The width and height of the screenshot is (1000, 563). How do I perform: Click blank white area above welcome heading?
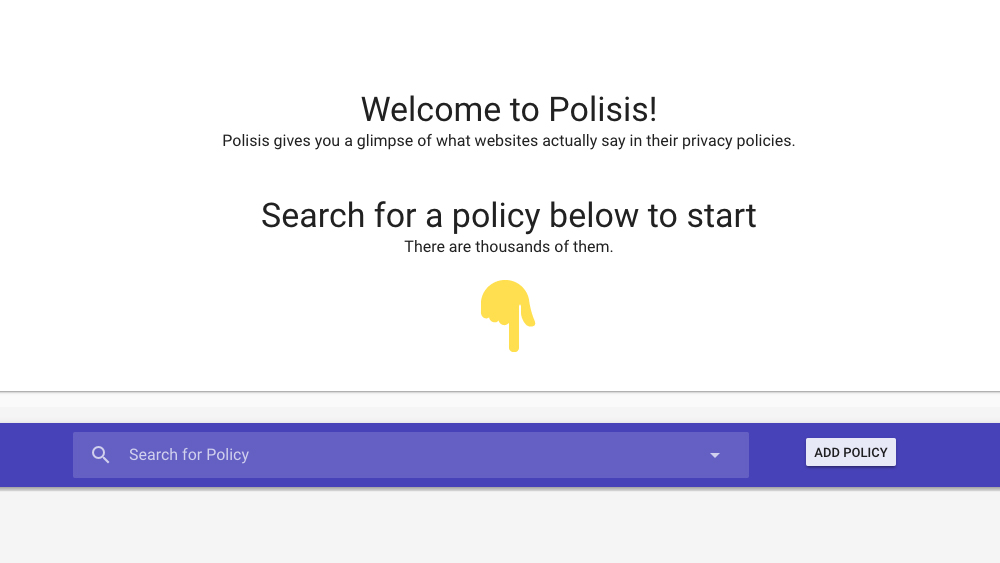click(500, 40)
